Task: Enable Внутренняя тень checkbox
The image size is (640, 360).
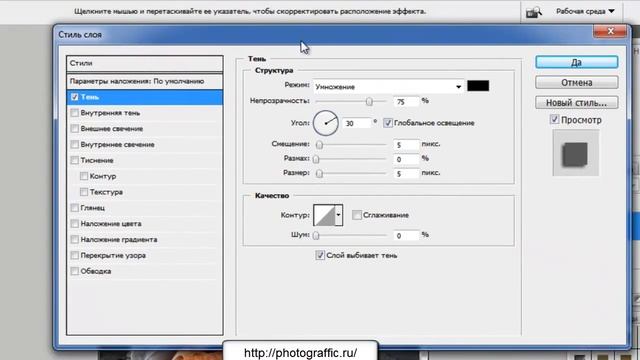Action: click(74, 113)
